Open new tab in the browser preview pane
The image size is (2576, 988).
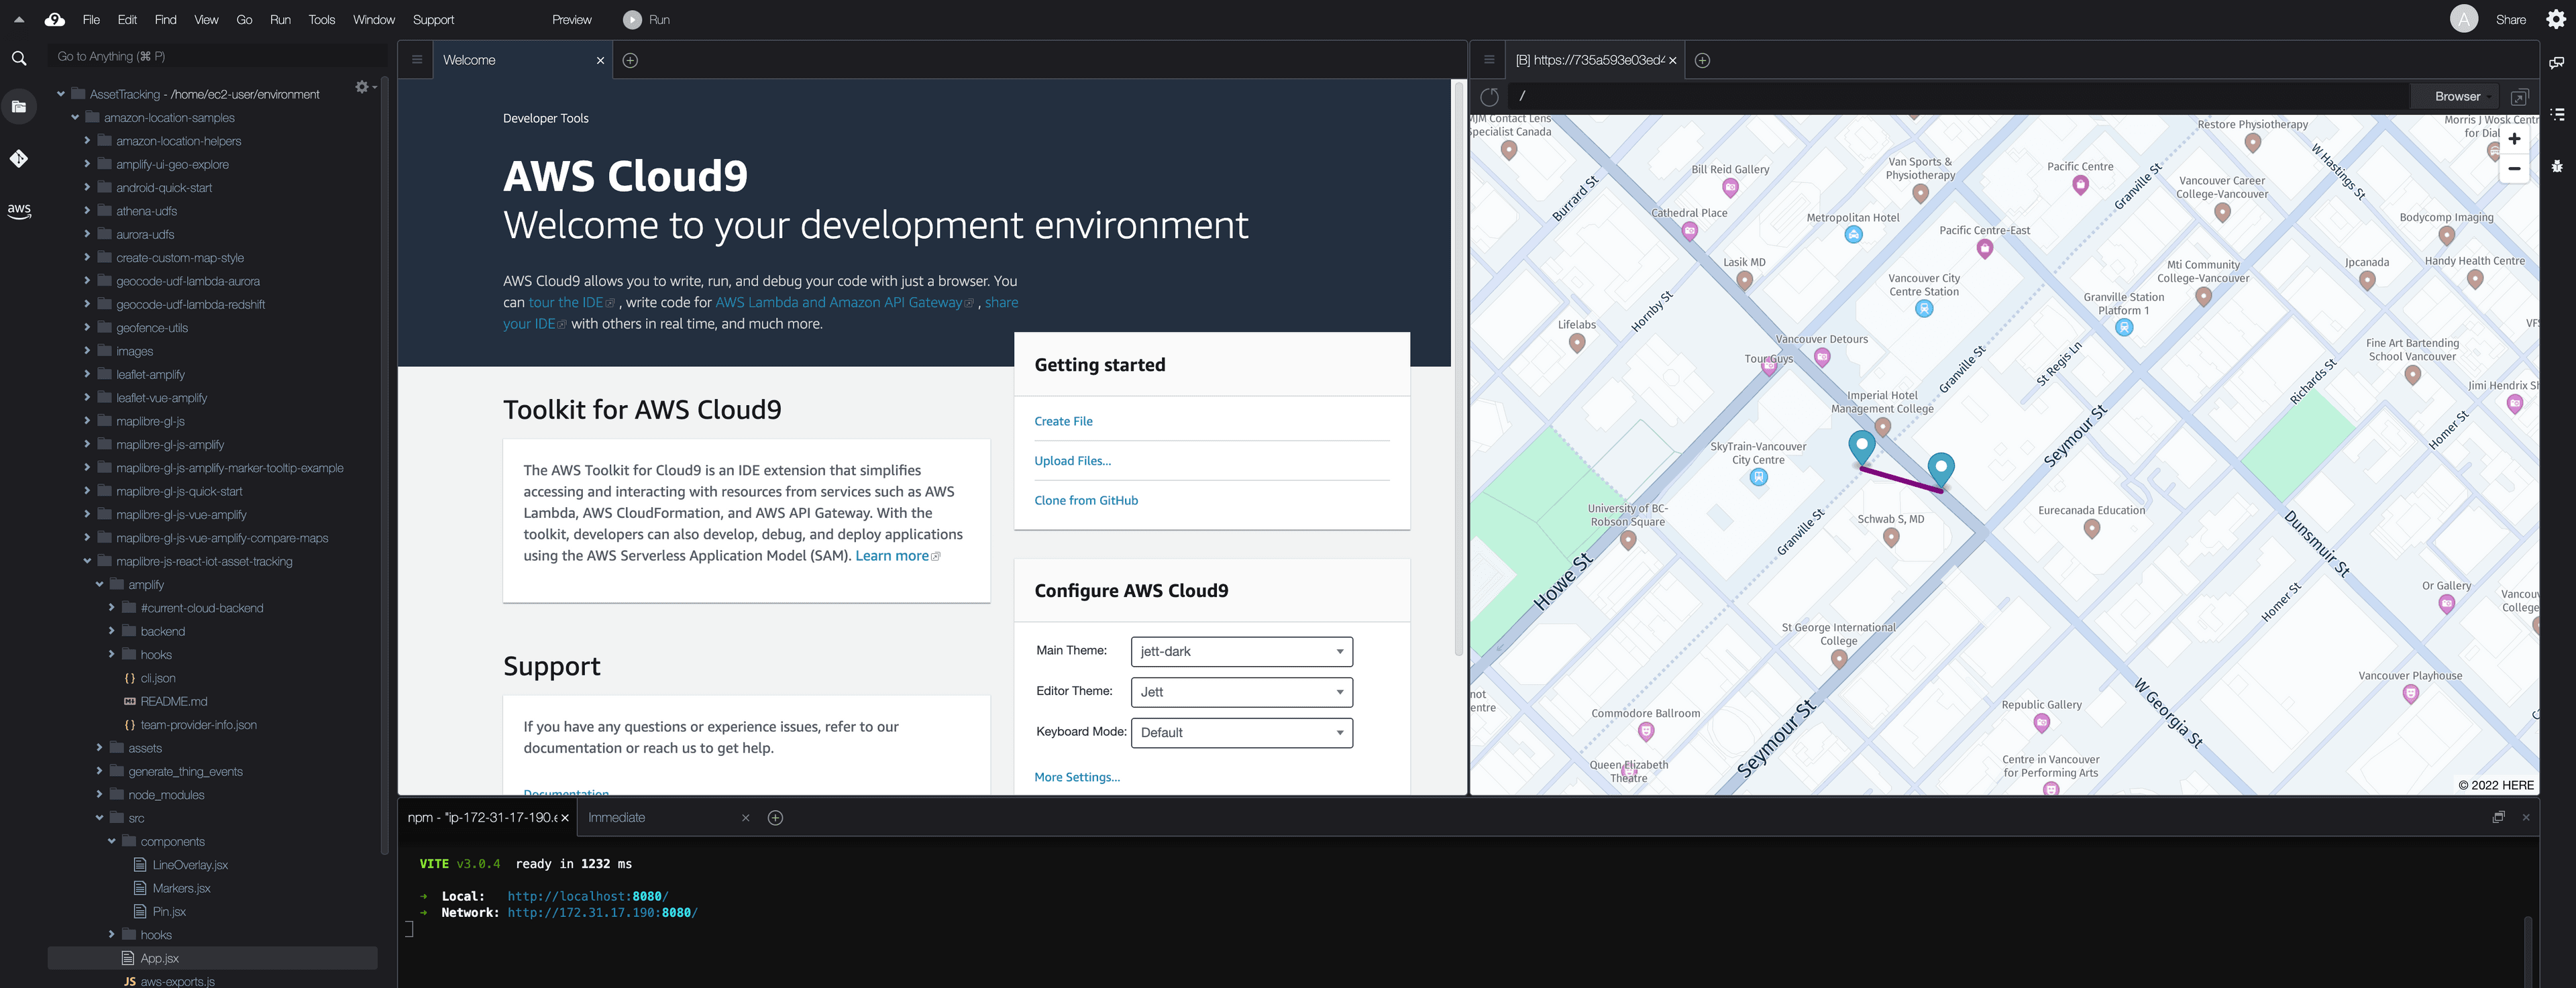(x=1702, y=60)
